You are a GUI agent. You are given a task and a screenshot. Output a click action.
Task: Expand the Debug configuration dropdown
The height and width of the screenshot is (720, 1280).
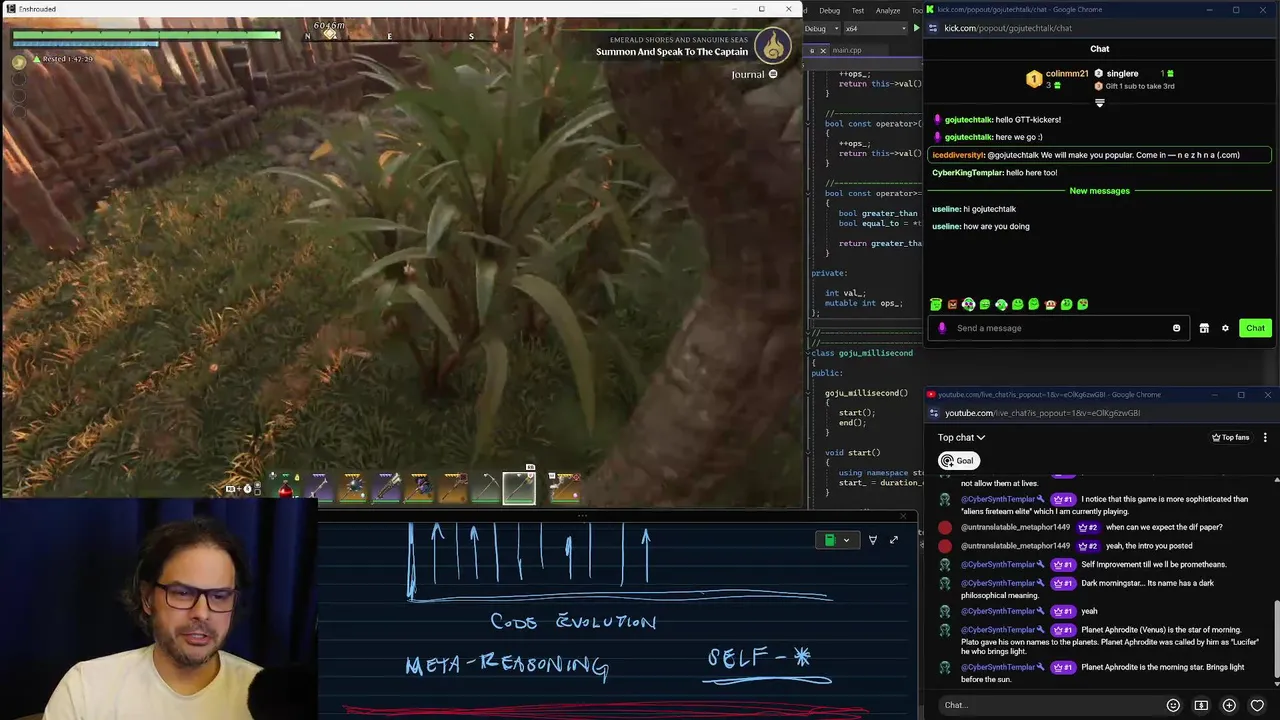click(822, 29)
